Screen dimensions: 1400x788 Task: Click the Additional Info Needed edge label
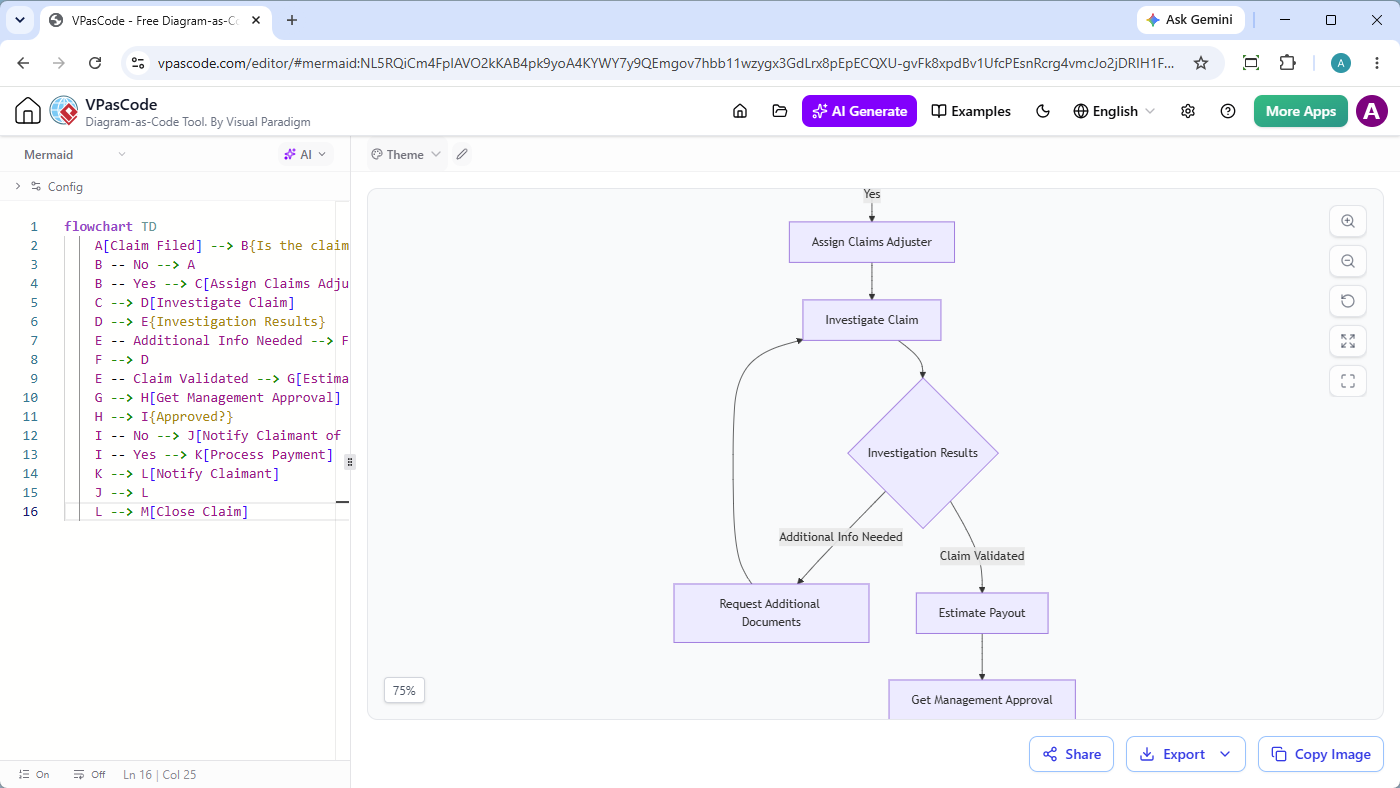coord(841,537)
